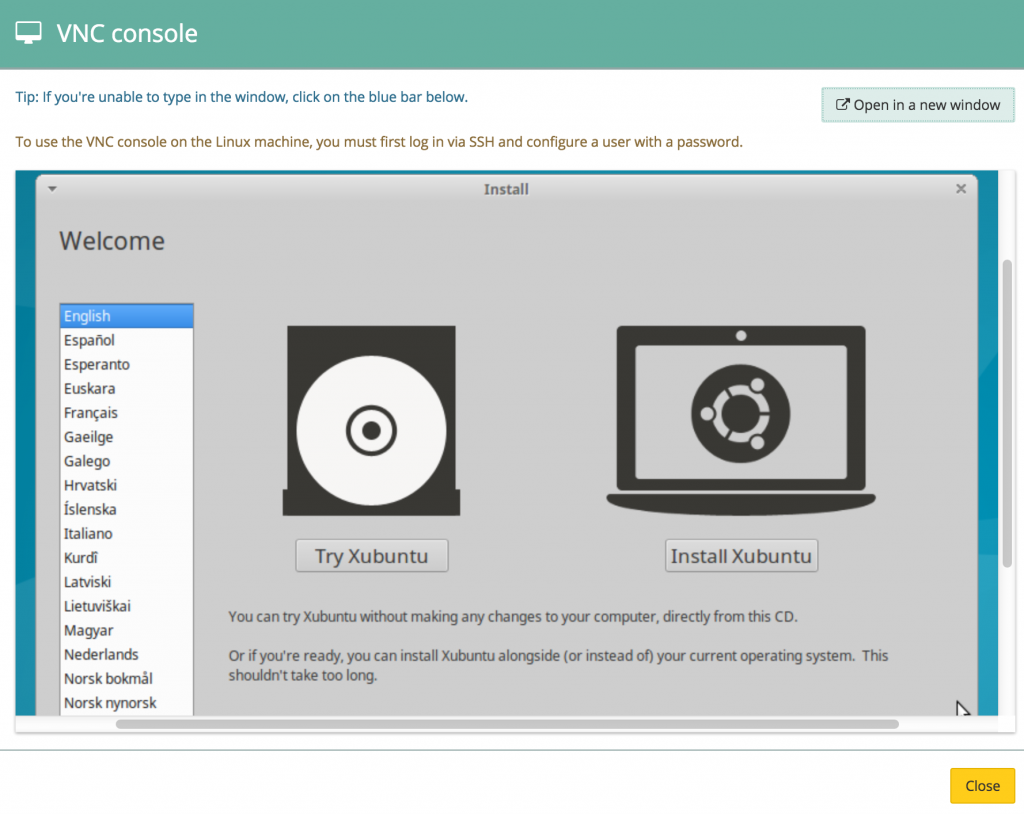Select Magyar in the language list
Image resolution: width=1024 pixels, height=814 pixels.
(127, 630)
